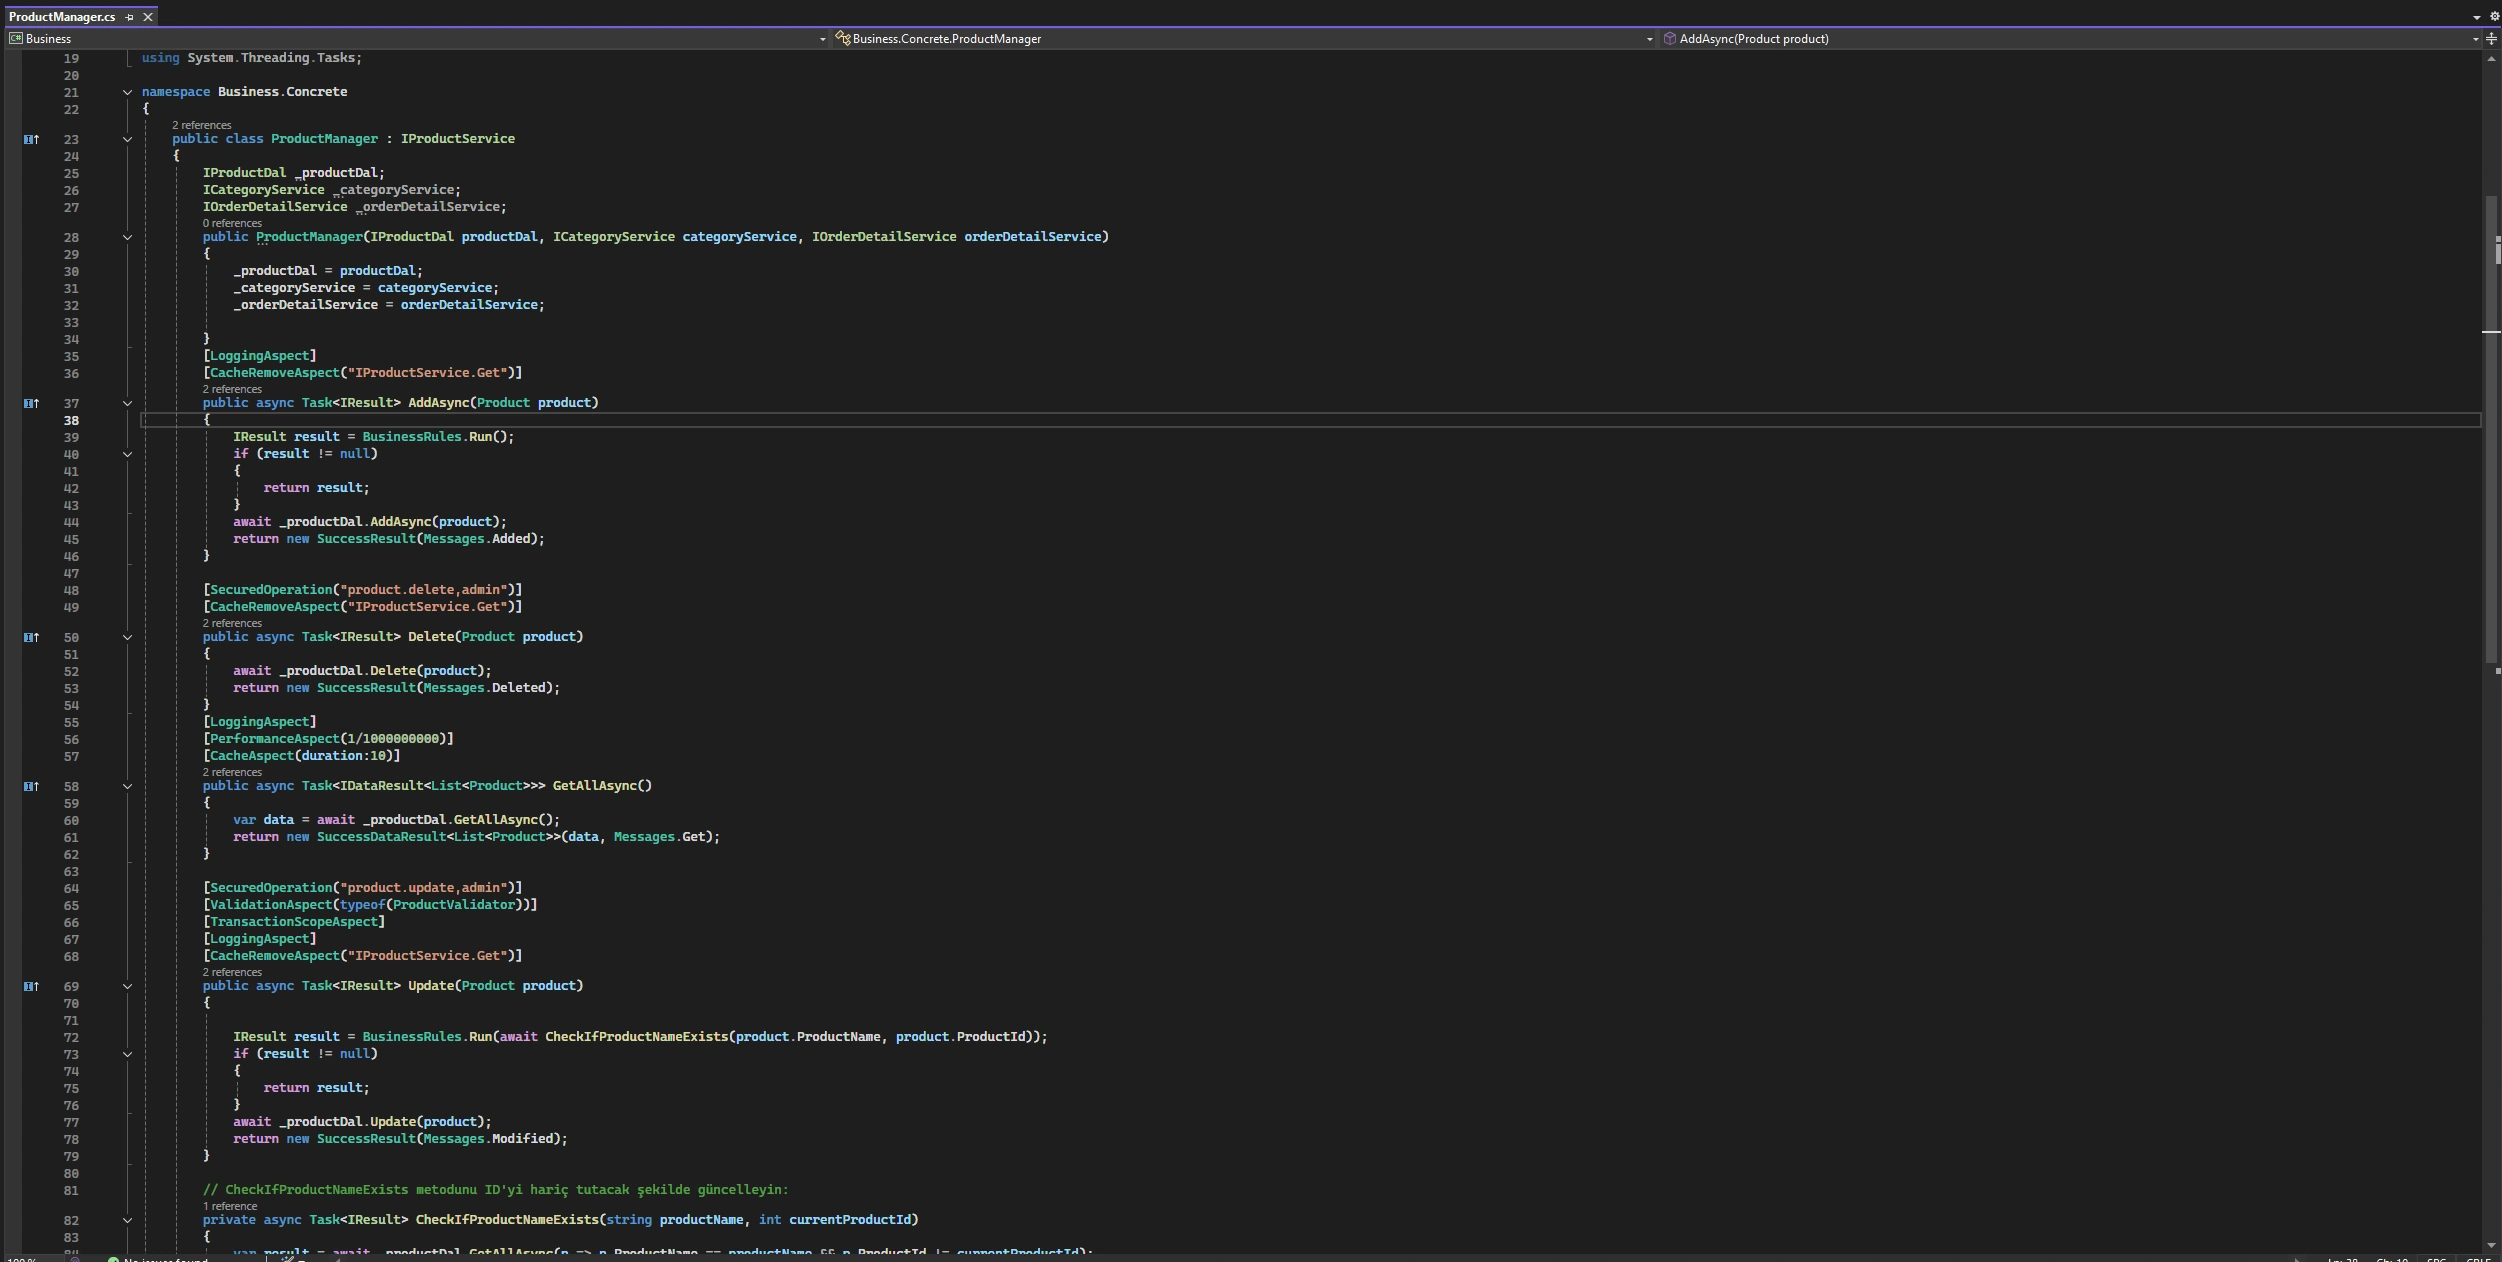Click the inheritance margin icon beside AddAsync

tap(31, 403)
